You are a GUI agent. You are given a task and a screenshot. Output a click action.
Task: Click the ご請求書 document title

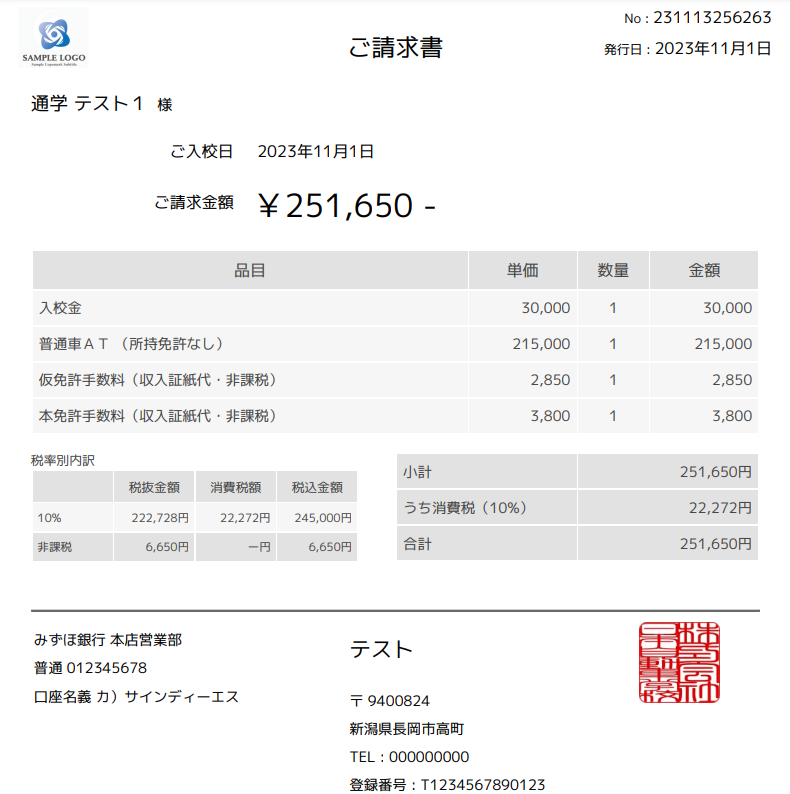coord(395,47)
